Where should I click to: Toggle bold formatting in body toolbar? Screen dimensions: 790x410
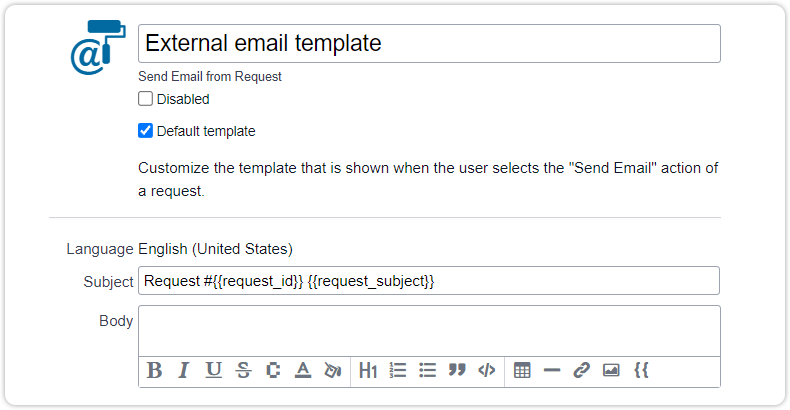[x=155, y=370]
